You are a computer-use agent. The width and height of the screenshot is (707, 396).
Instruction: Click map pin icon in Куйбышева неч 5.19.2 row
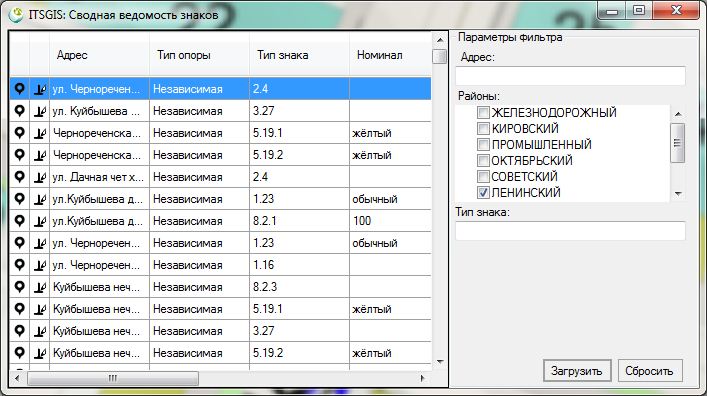(x=19, y=352)
